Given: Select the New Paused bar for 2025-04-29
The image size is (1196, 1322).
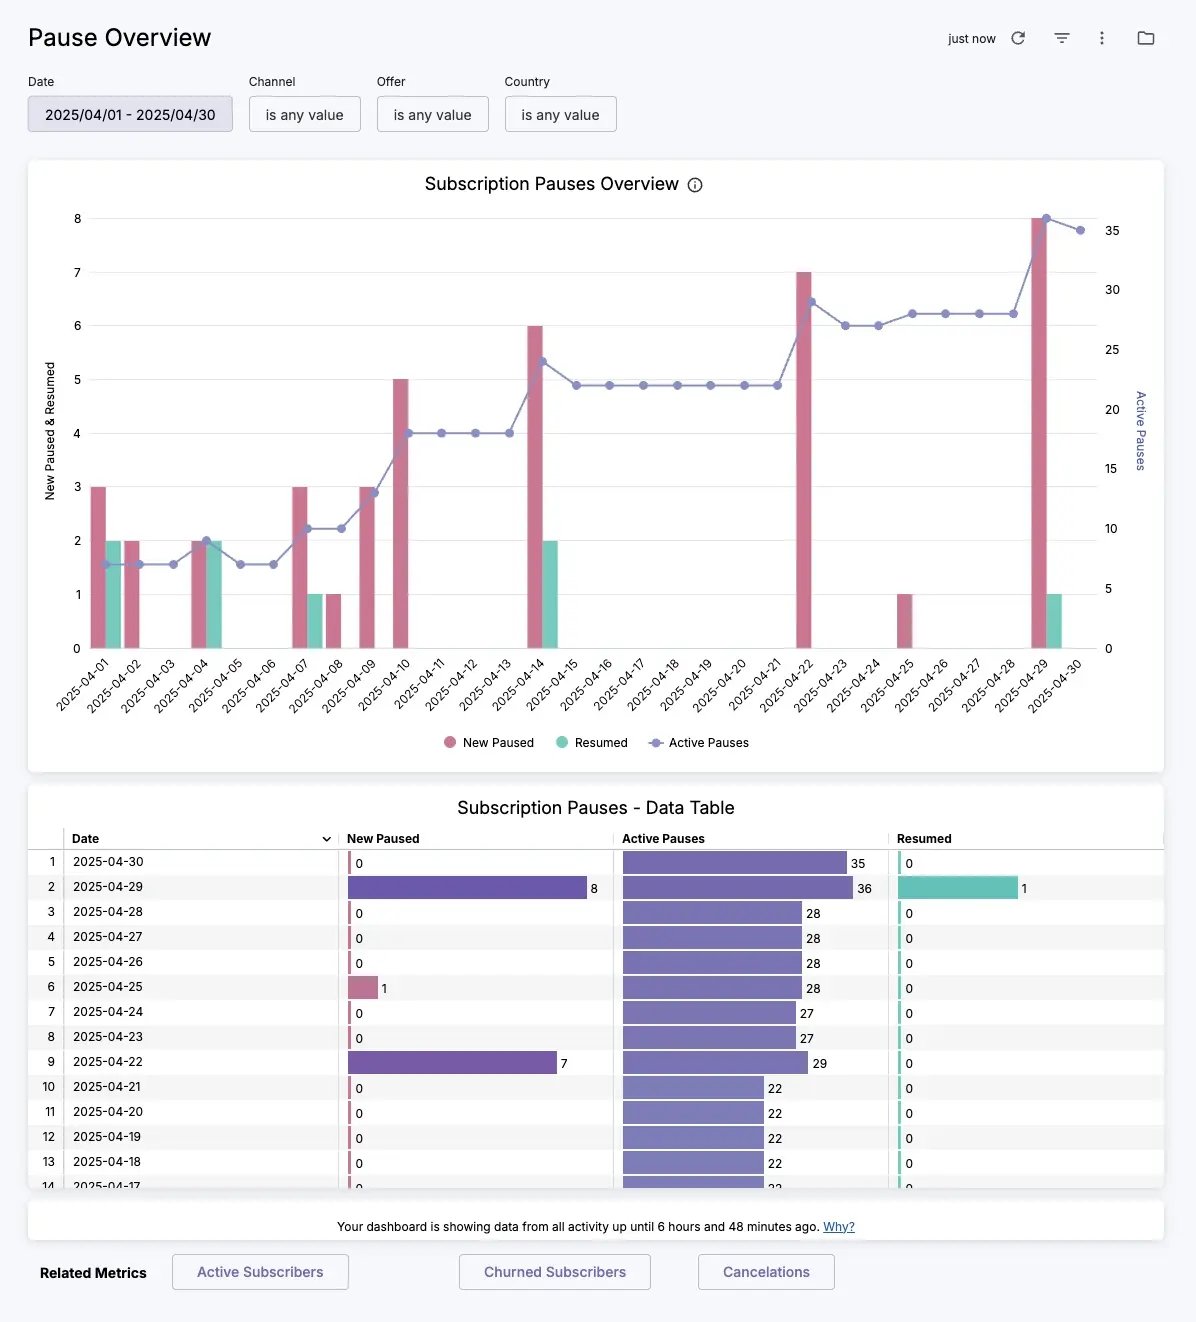Looking at the screenshot, I should coord(1040,430).
